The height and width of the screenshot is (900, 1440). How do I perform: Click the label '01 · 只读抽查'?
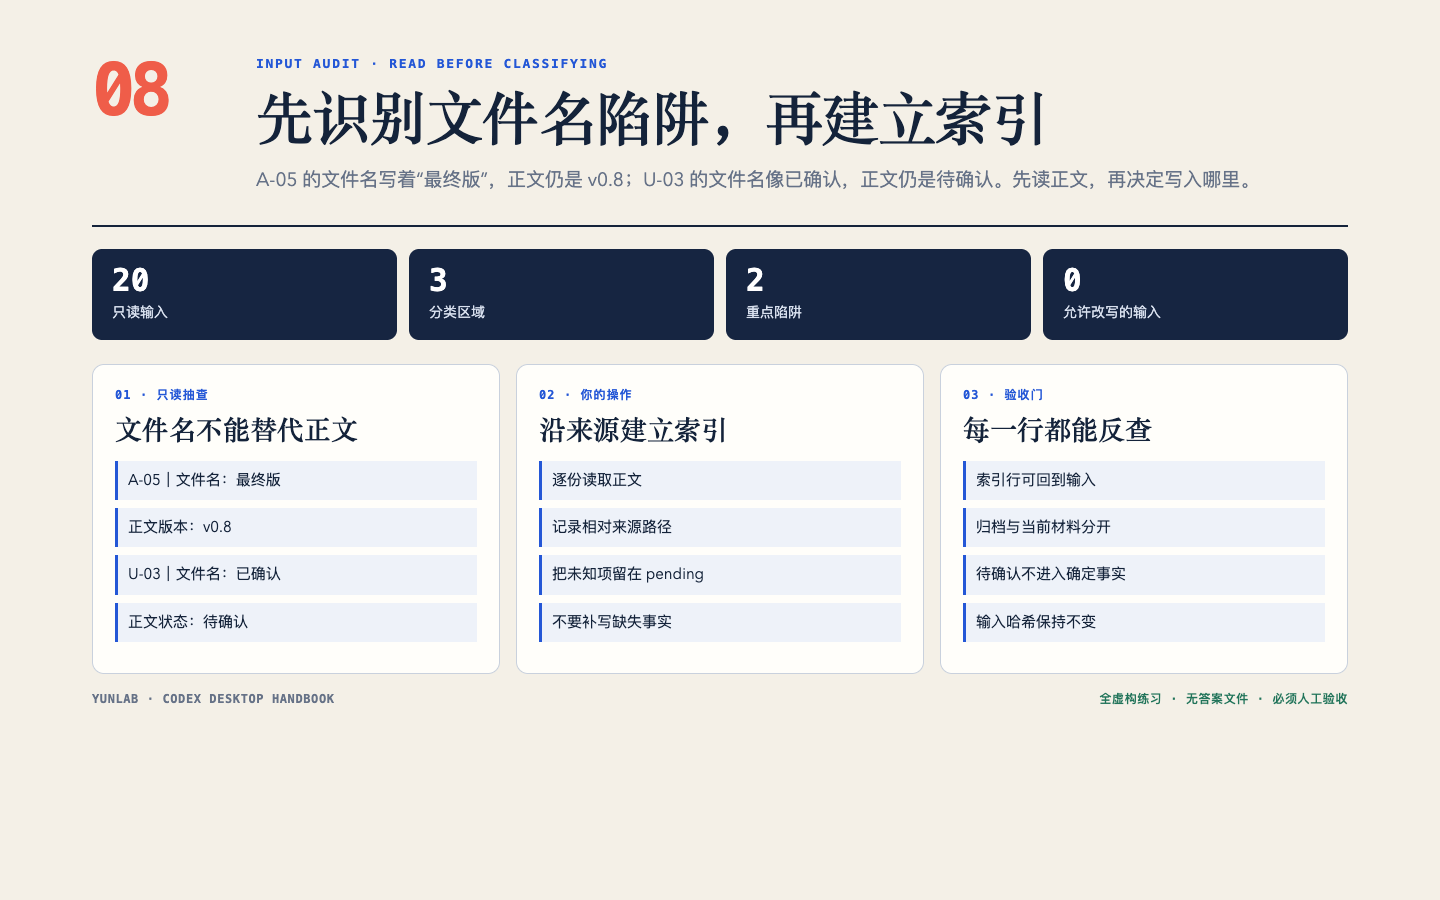coord(161,395)
